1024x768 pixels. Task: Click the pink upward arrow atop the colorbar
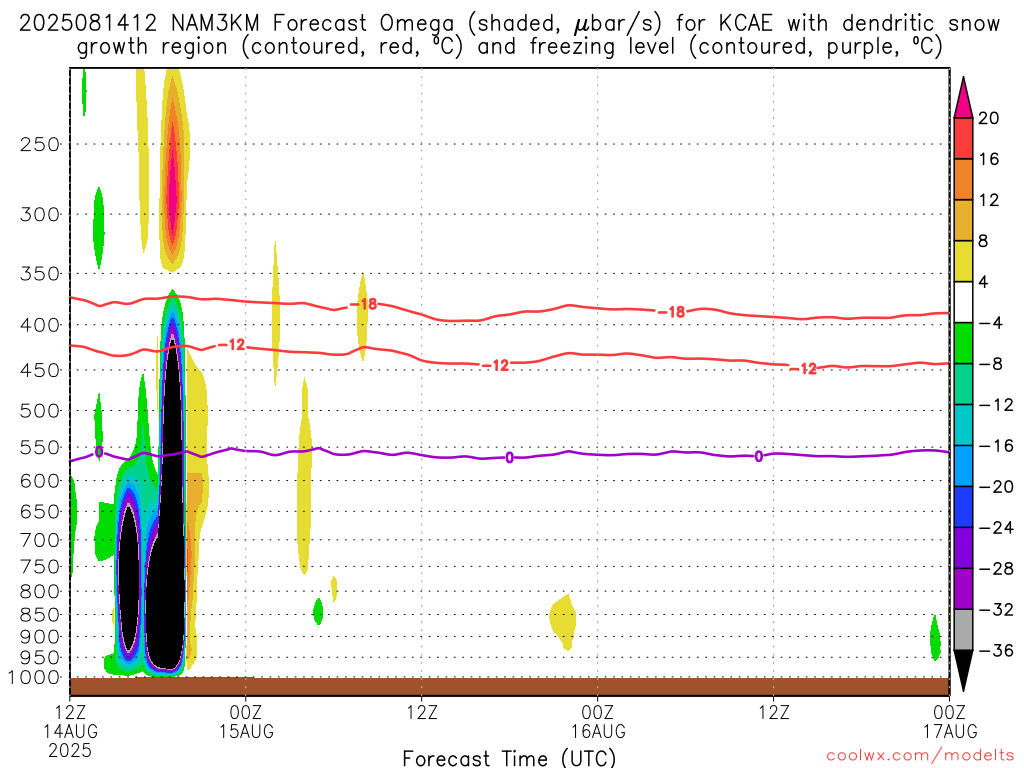point(963,98)
